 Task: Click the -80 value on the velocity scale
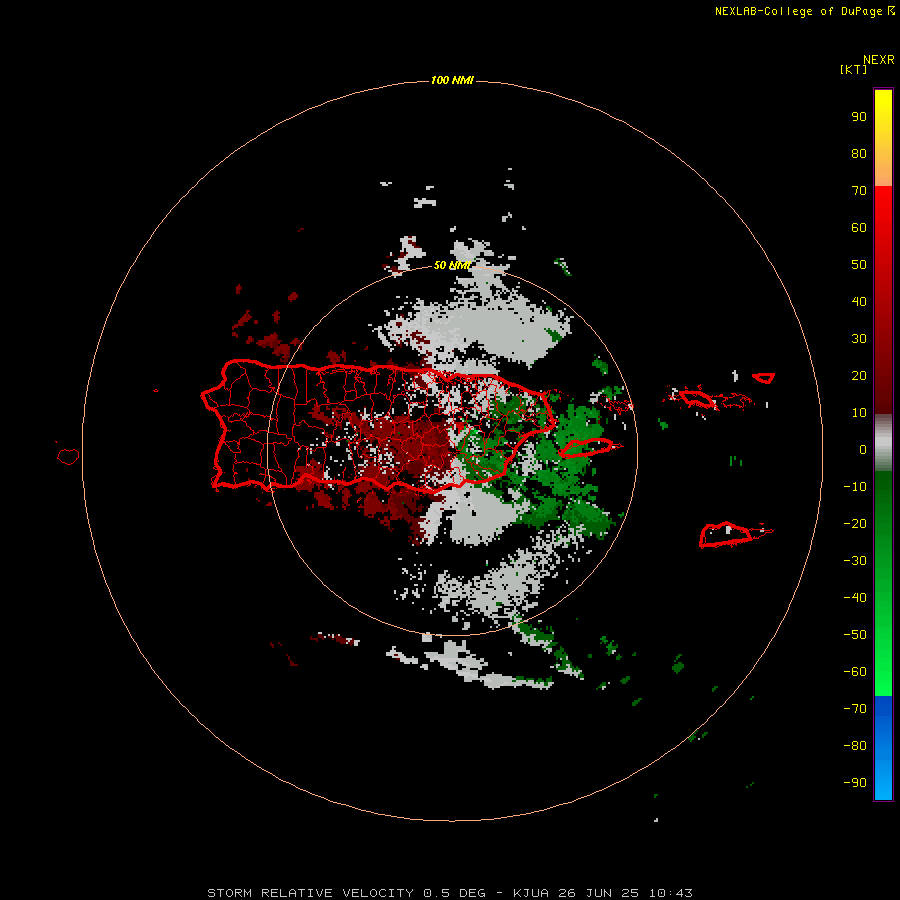tap(855, 746)
